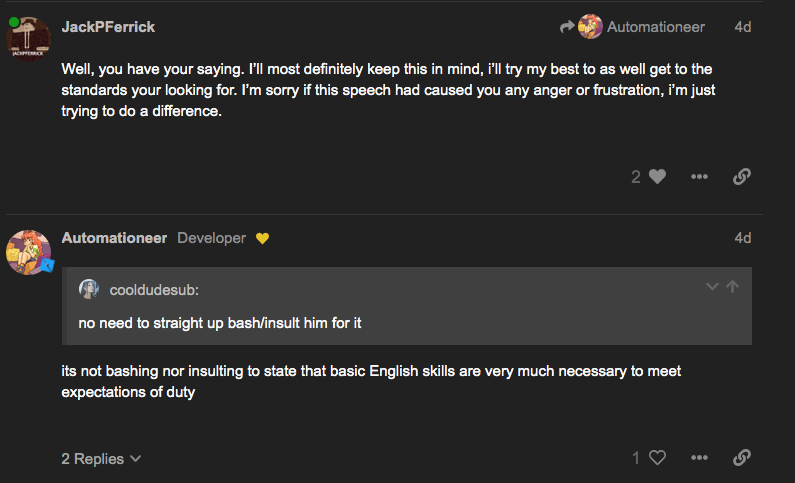This screenshot has width=795, height=483.
Task: Show who liked JackPFerrick's post count
Action: point(636,177)
